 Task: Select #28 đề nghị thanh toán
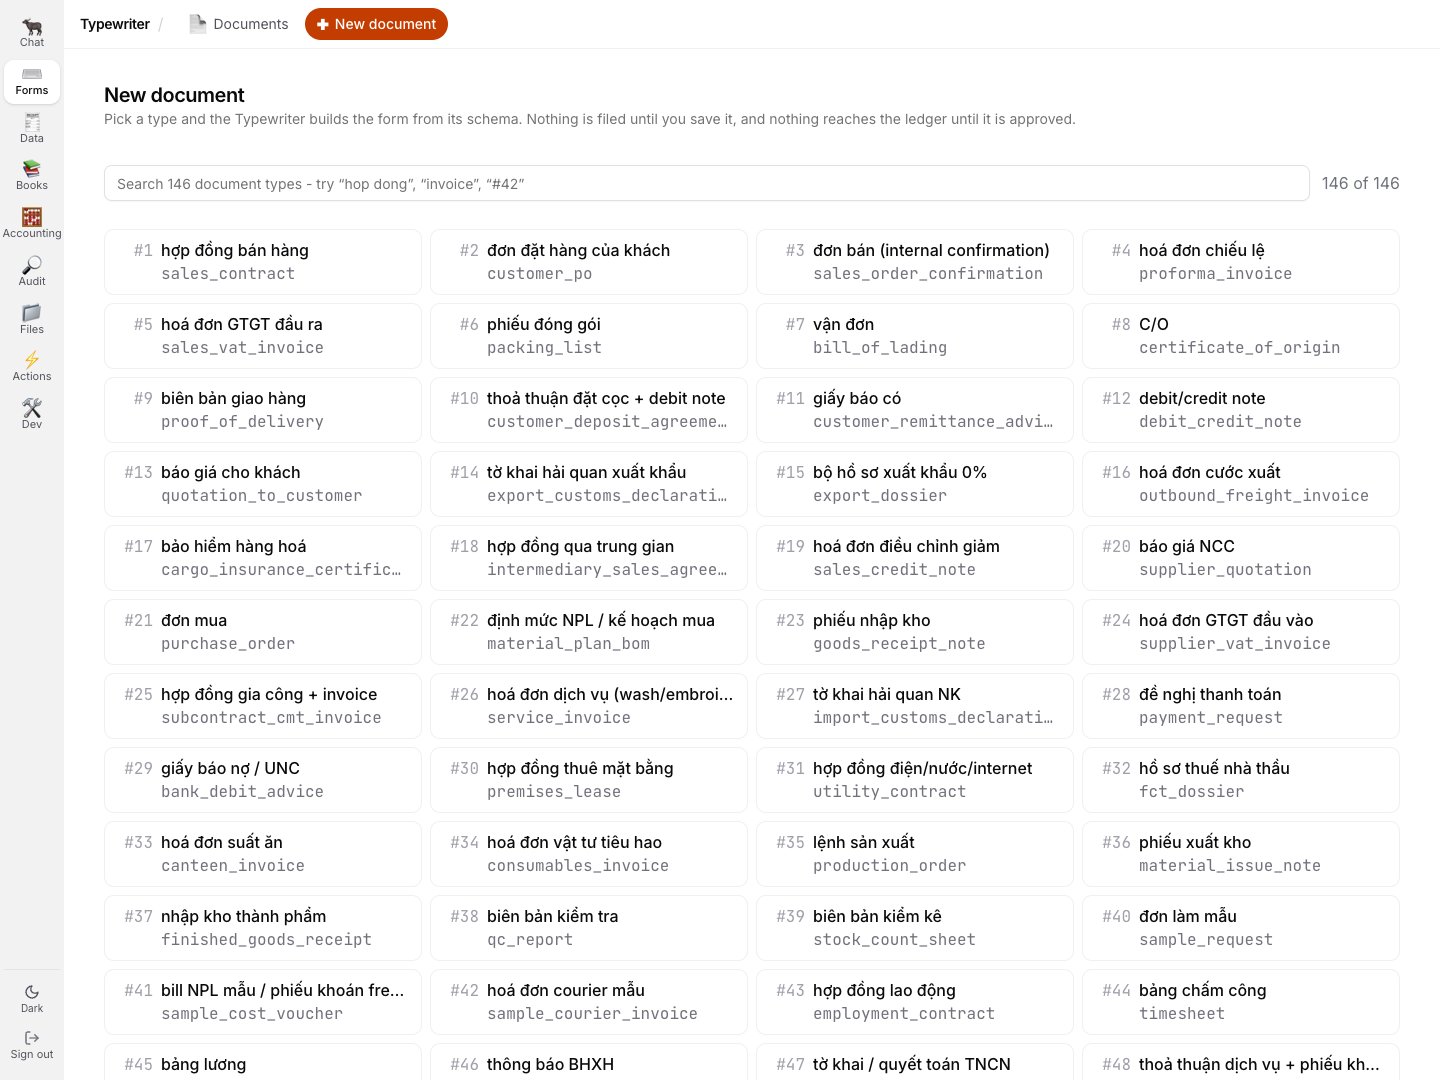pyautogui.click(x=1241, y=706)
